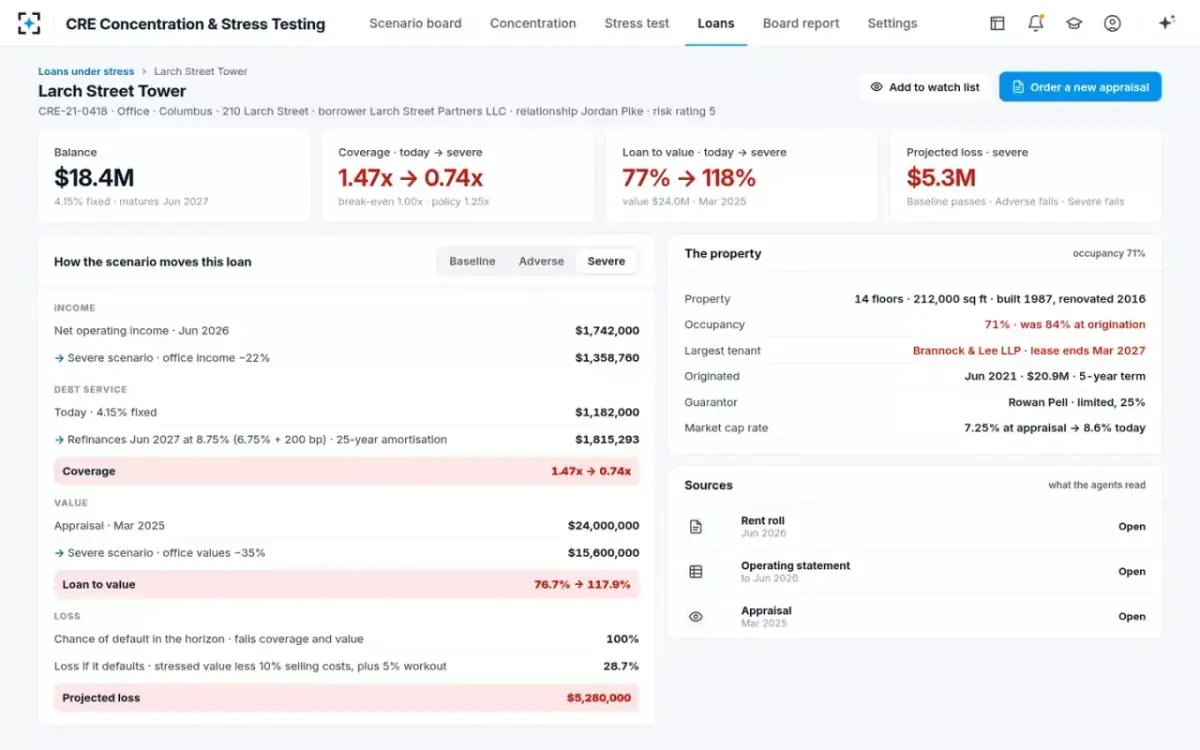Switch to Adverse scenario
This screenshot has height=750, width=1200.
pyautogui.click(x=541, y=261)
